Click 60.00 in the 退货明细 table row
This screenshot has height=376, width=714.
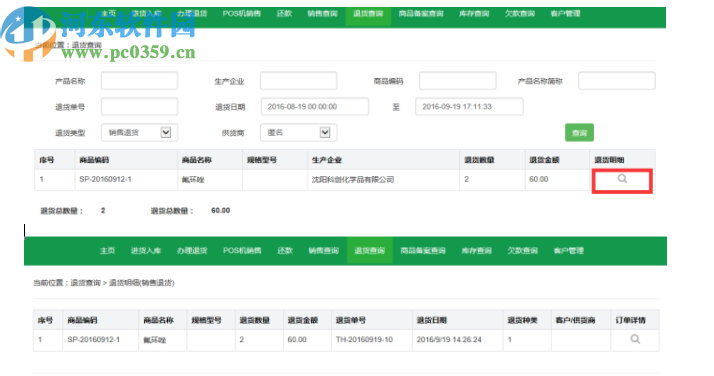click(297, 340)
